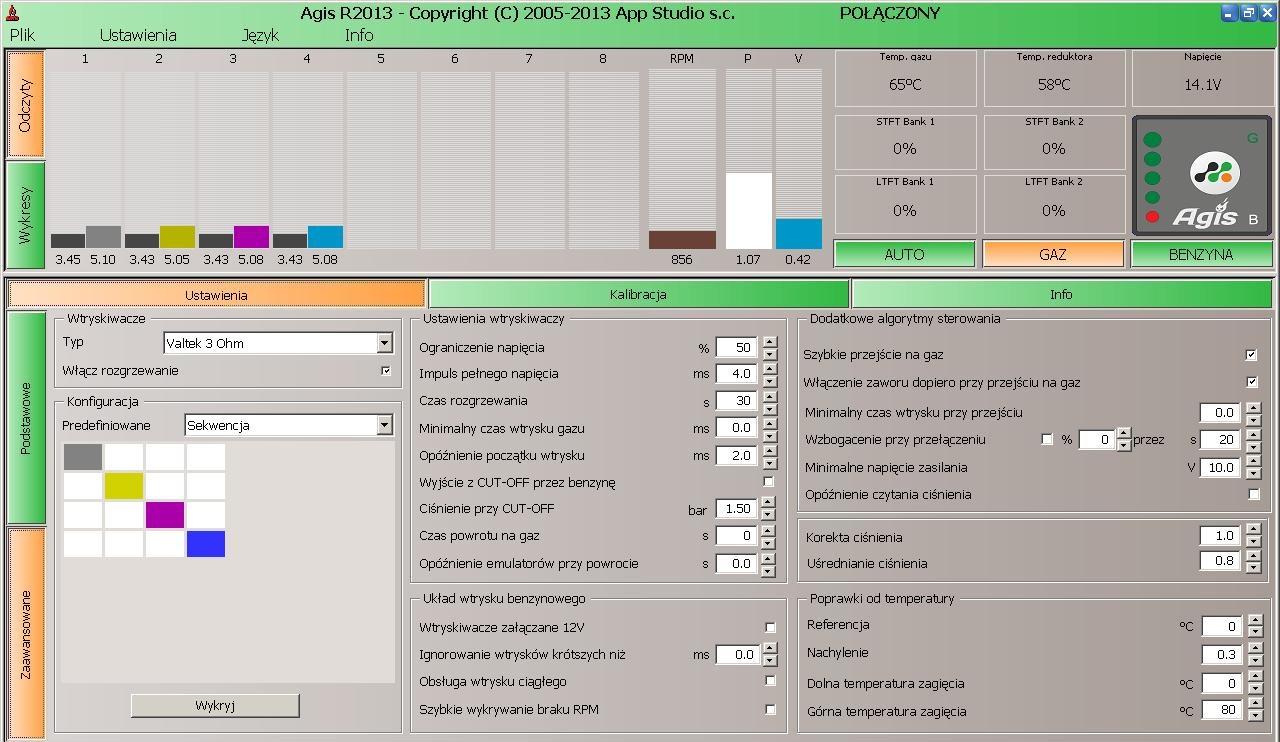Increase Minimalny czas wtrysku gazu stepper
This screenshot has width=1280, height=742.
pyautogui.click(x=769, y=423)
